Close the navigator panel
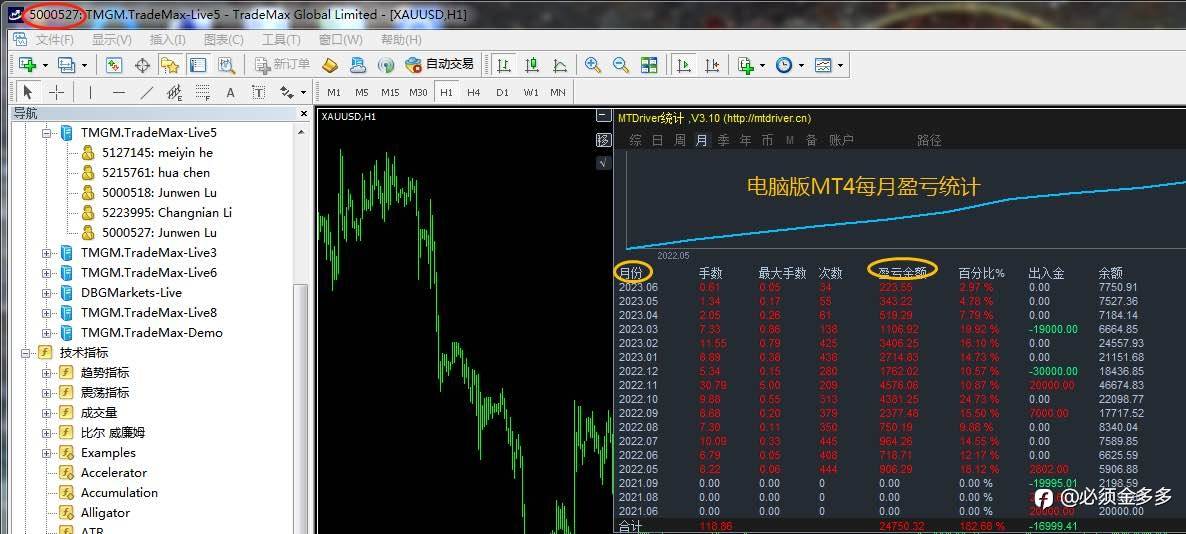The height and width of the screenshot is (534, 1186). point(304,114)
